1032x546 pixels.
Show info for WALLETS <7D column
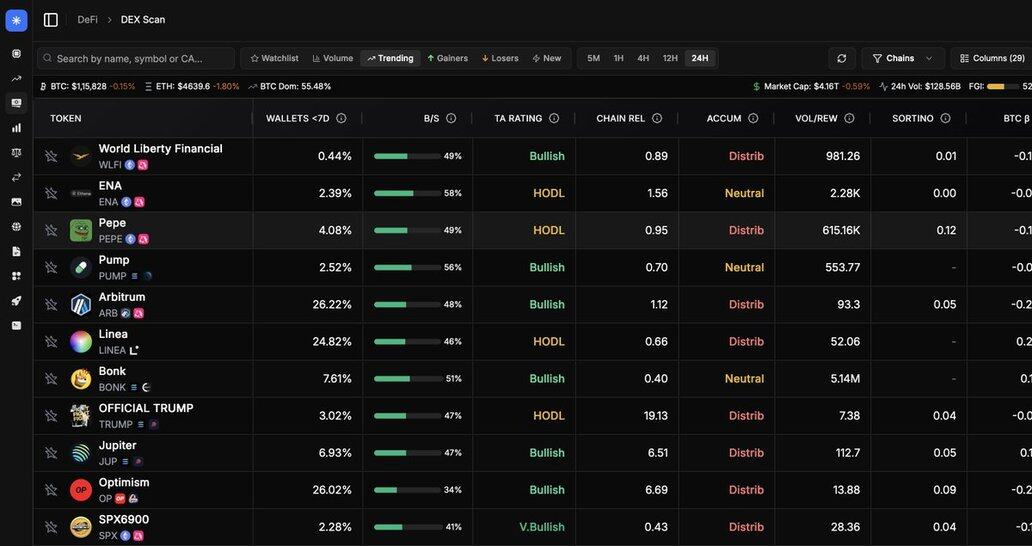point(341,118)
